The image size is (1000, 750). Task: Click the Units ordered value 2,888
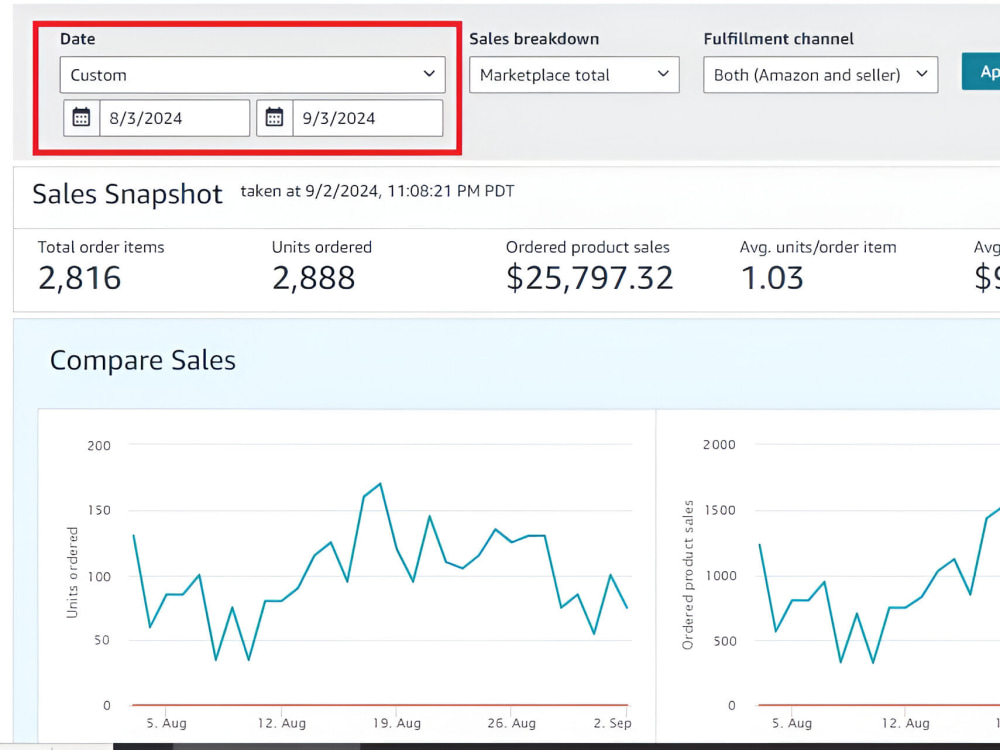coord(313,278)
